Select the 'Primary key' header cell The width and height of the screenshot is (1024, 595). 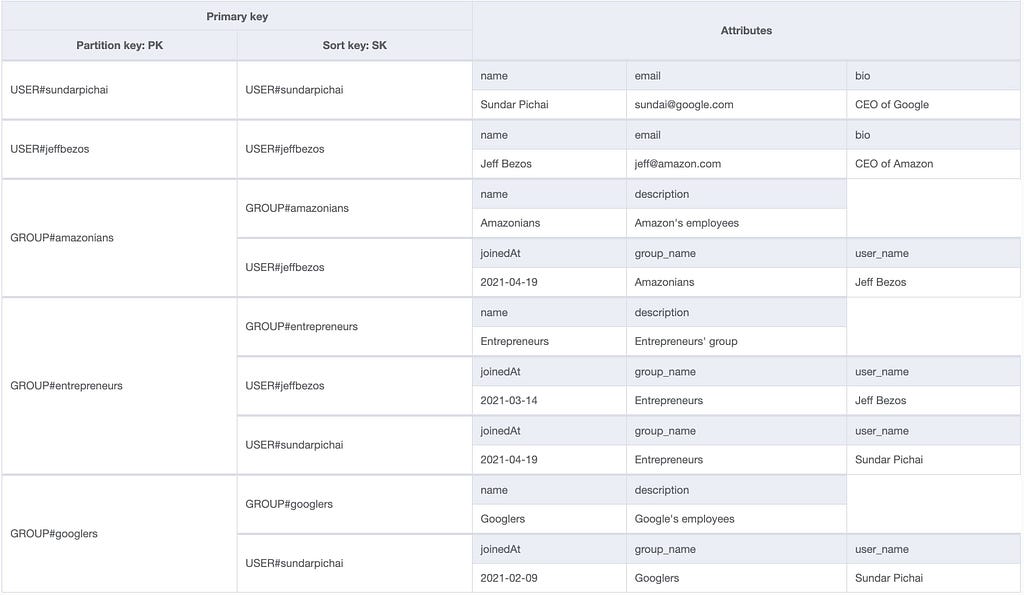236,16
